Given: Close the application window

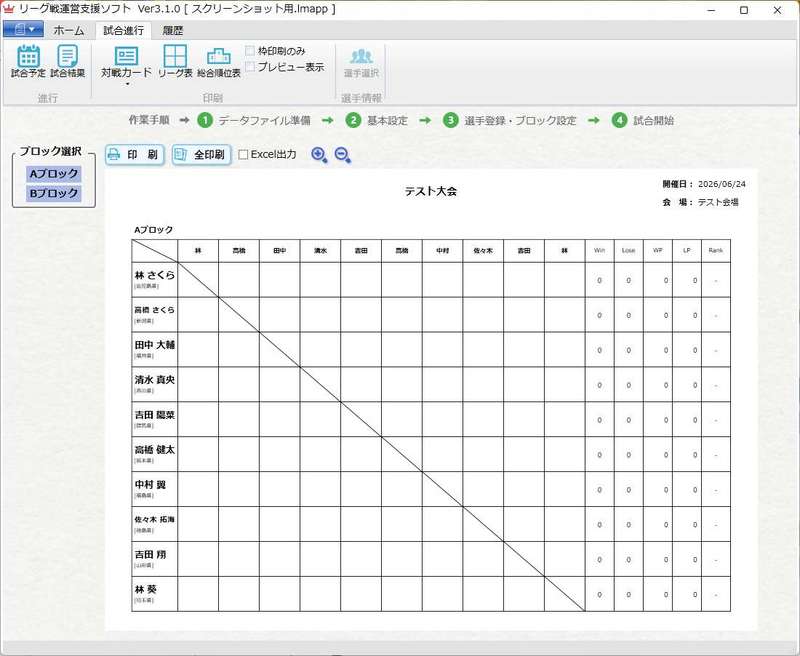Looking at the screenshot, I should (778, 10).
